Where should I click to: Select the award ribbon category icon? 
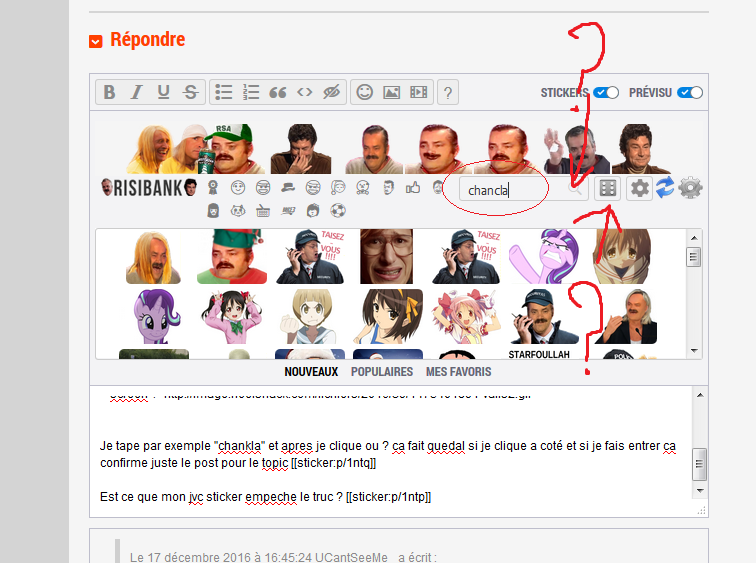point(213,188)
